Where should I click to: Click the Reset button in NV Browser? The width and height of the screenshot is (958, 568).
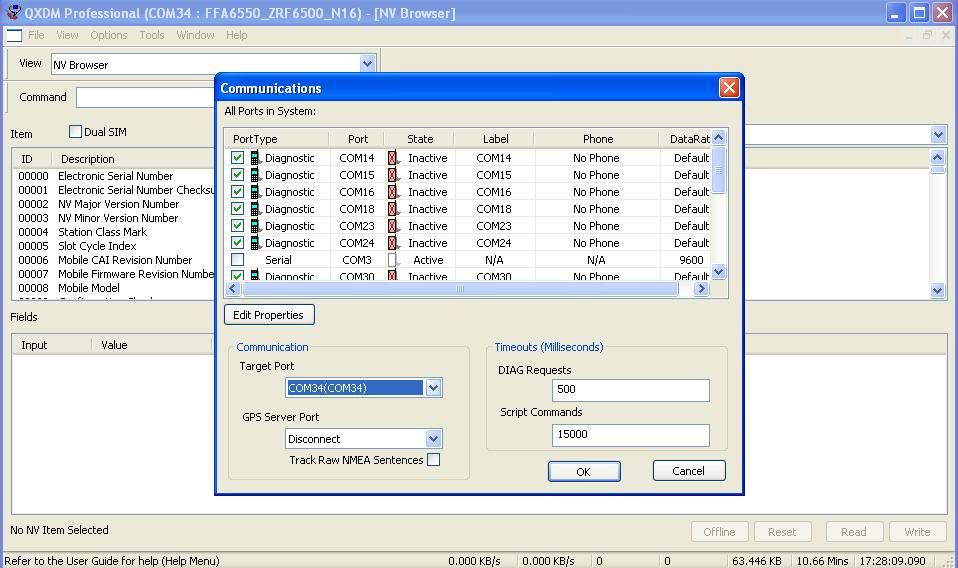[782, 531]
